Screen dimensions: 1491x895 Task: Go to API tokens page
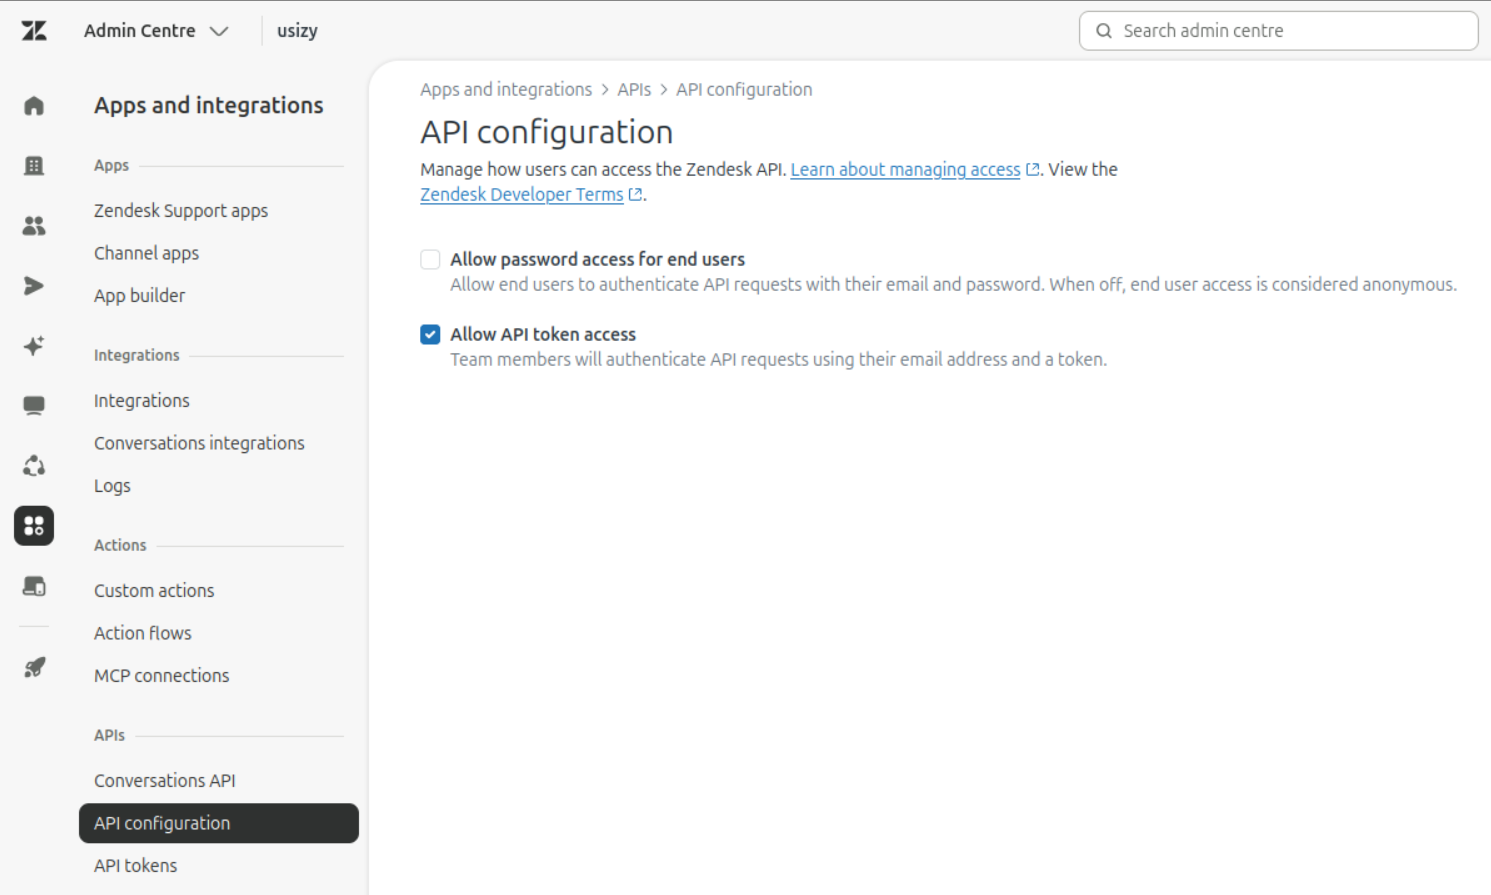(x=135, y=866)
